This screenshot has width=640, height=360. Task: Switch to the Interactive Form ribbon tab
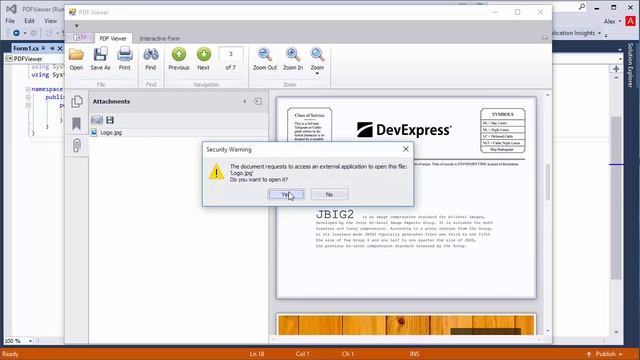point(160,38)
